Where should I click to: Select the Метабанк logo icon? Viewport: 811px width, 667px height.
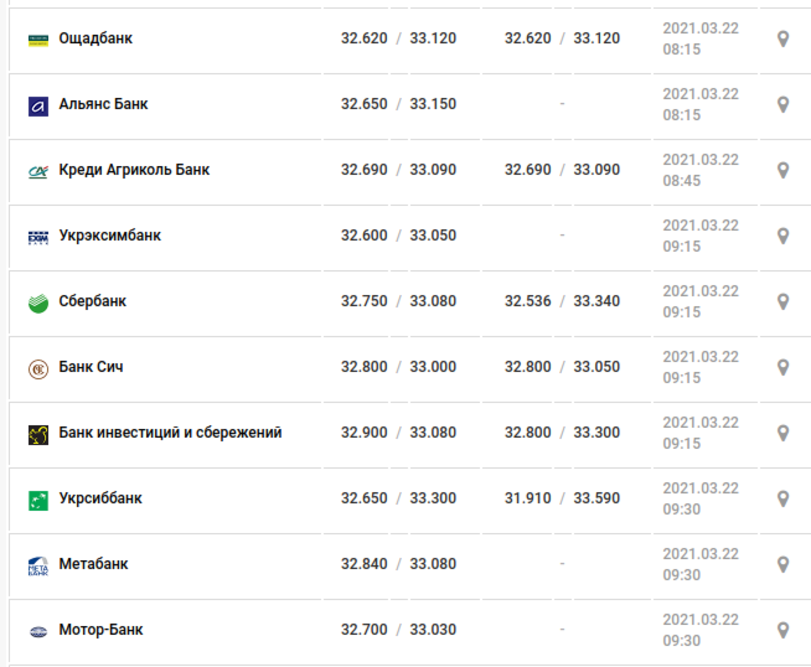click(38, 566)
